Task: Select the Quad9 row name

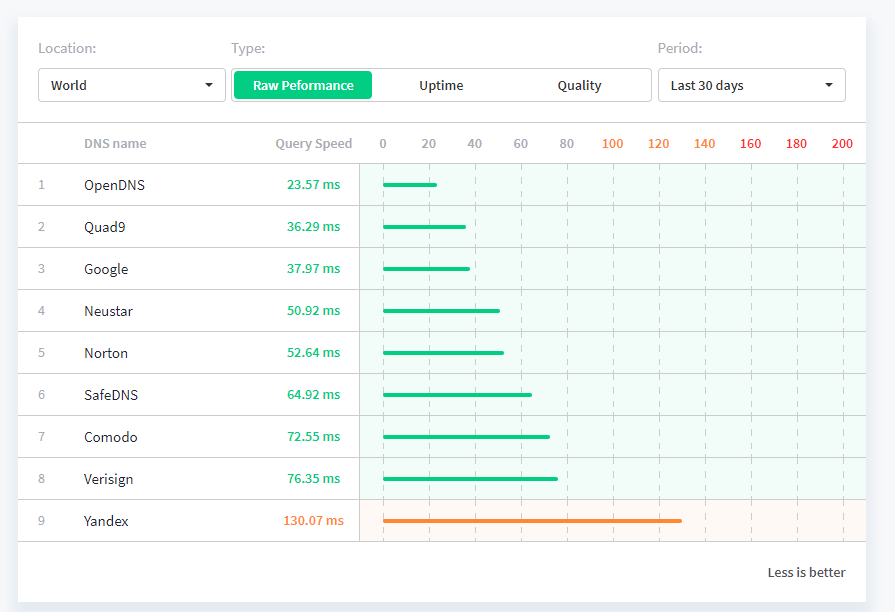Action: 104,227
